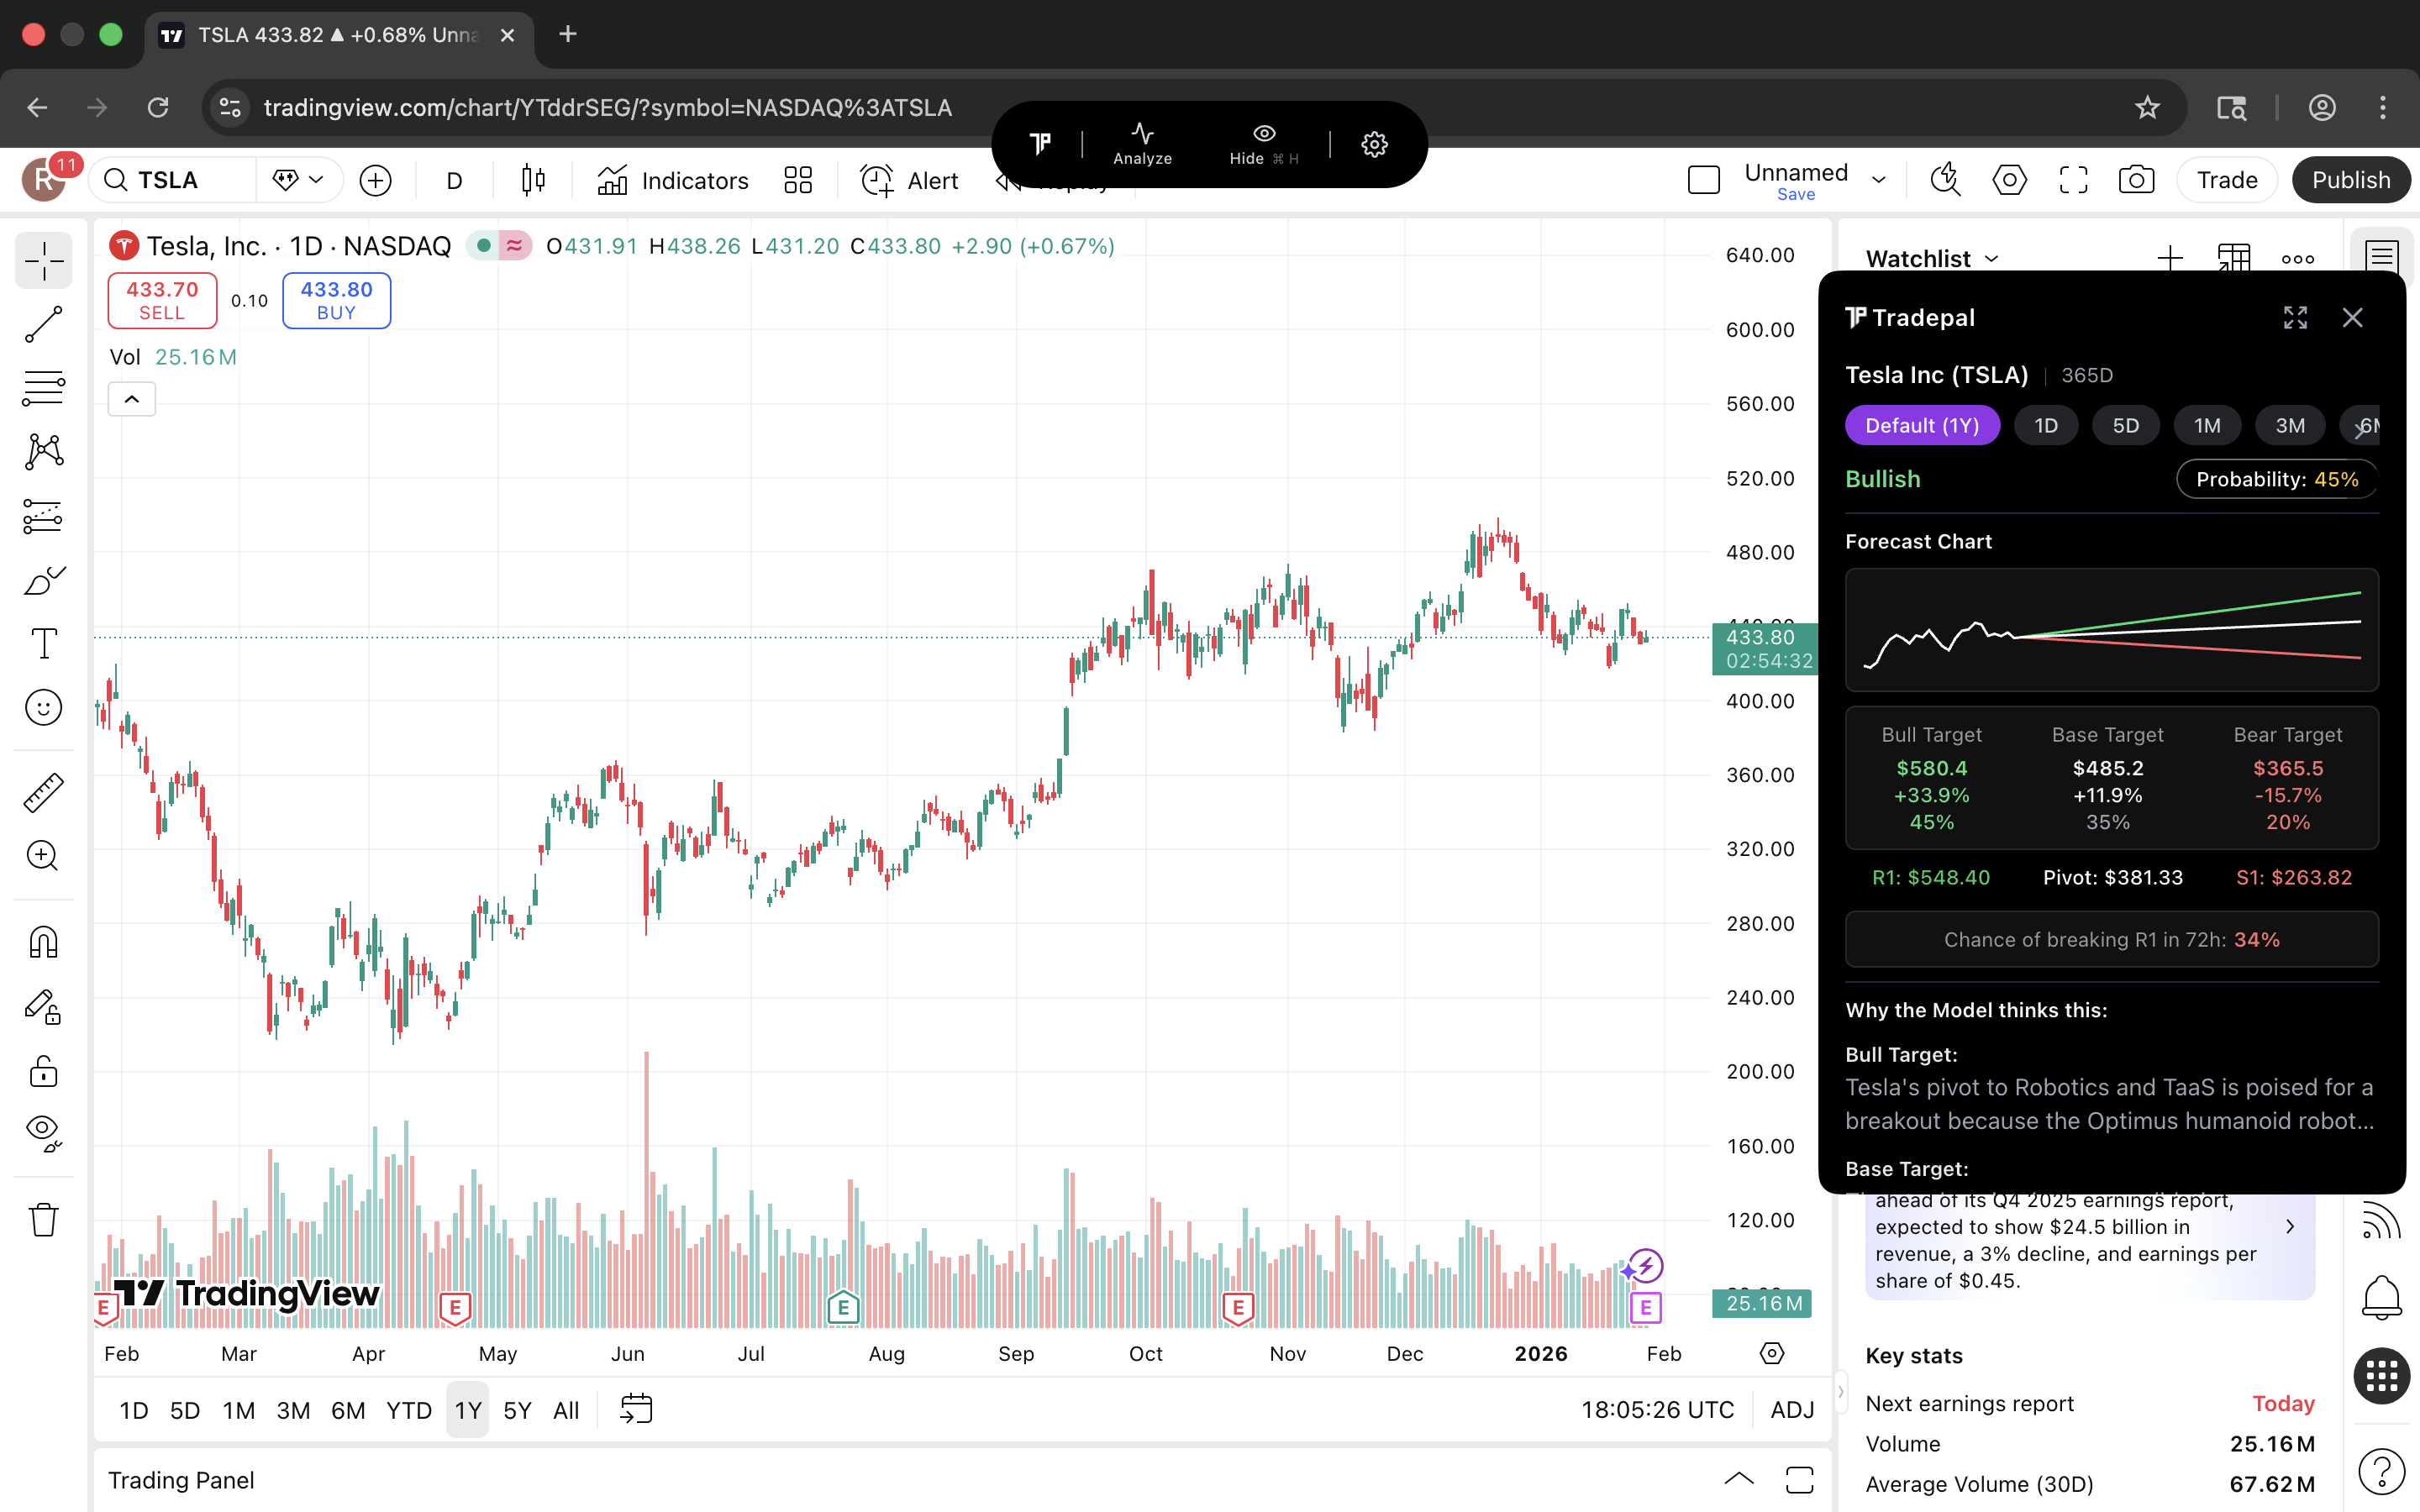
Task: Click the Publish button
Action: [2351, 179]
